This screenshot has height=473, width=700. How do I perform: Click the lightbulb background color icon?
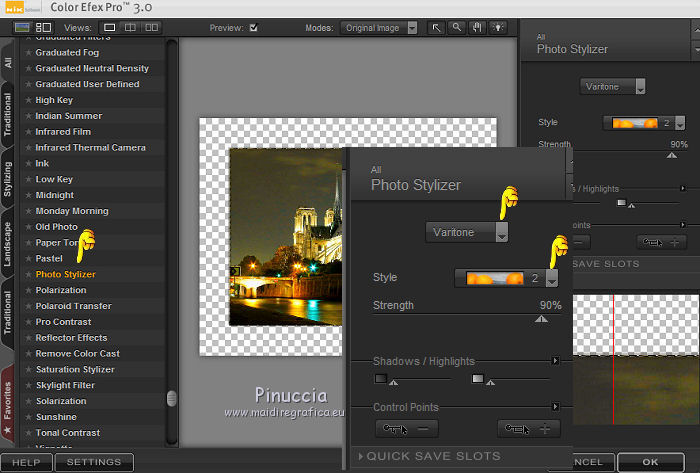[x=499, y=28]
